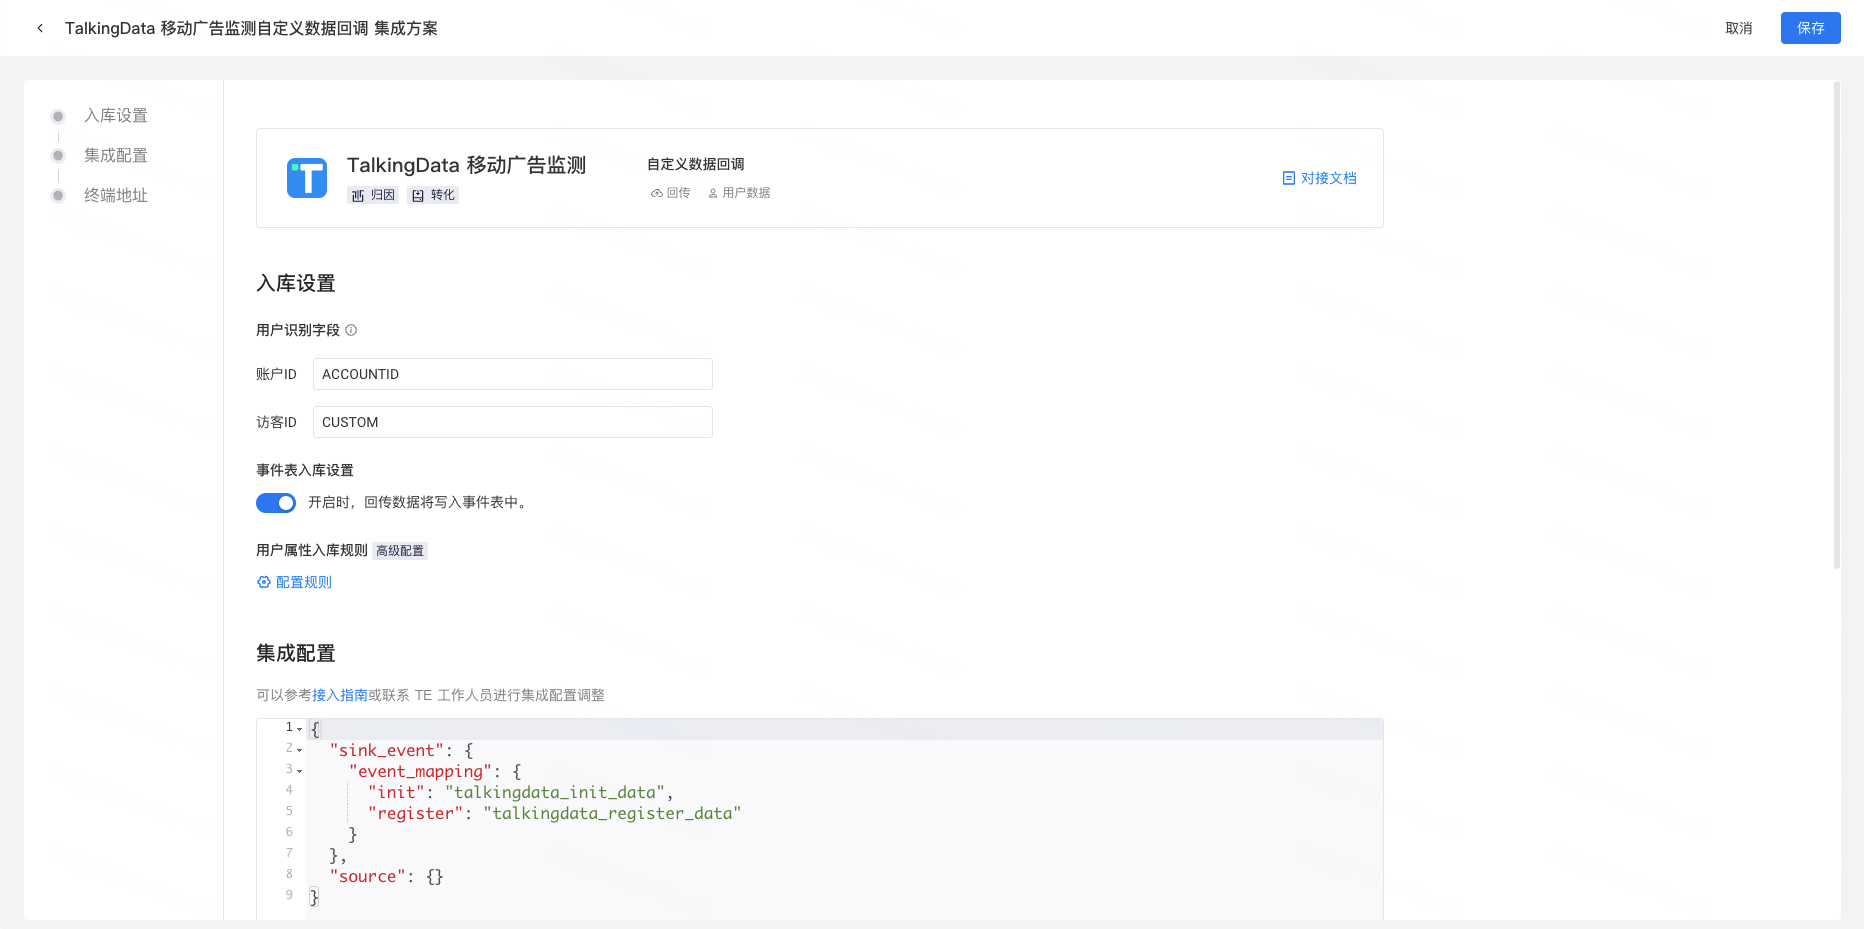
Task: Disable the 事件表入库设置 toggle switch
Action: [276, 503]
